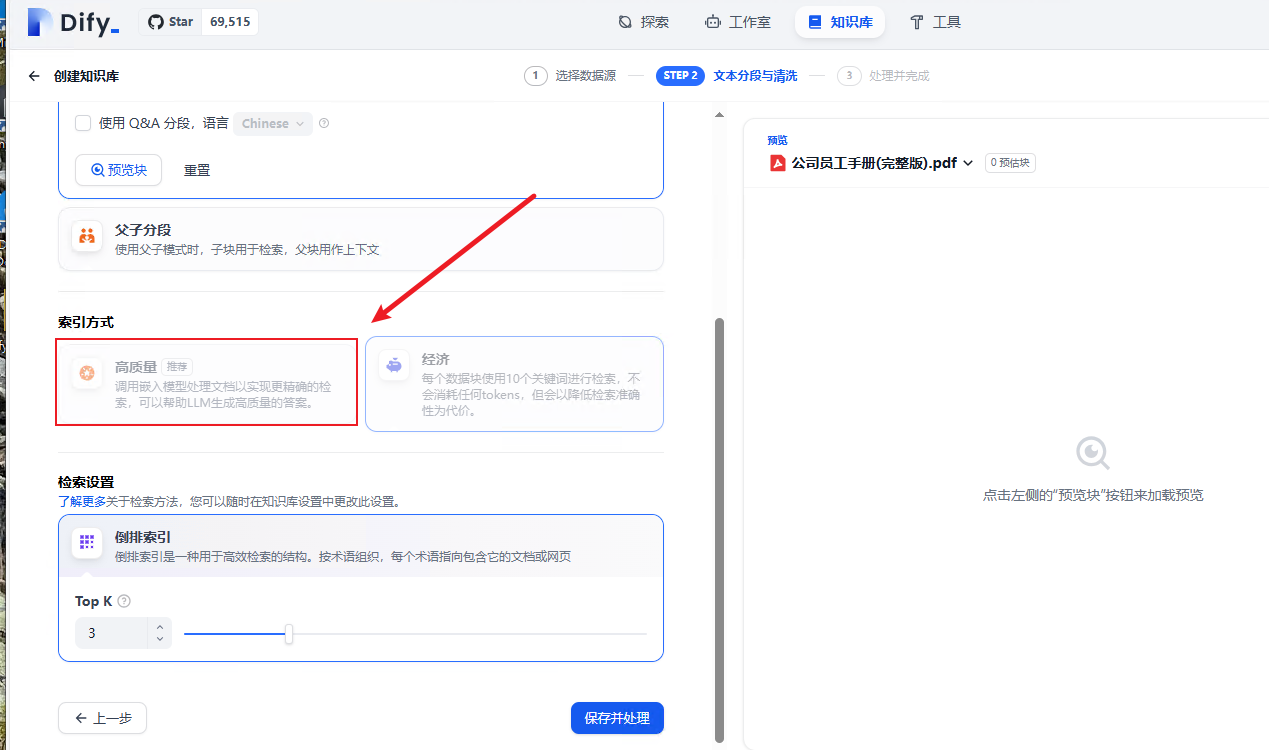1269x750 pixels.
Task: Click the 父子分段 orange icon
Action: (86, 236)
